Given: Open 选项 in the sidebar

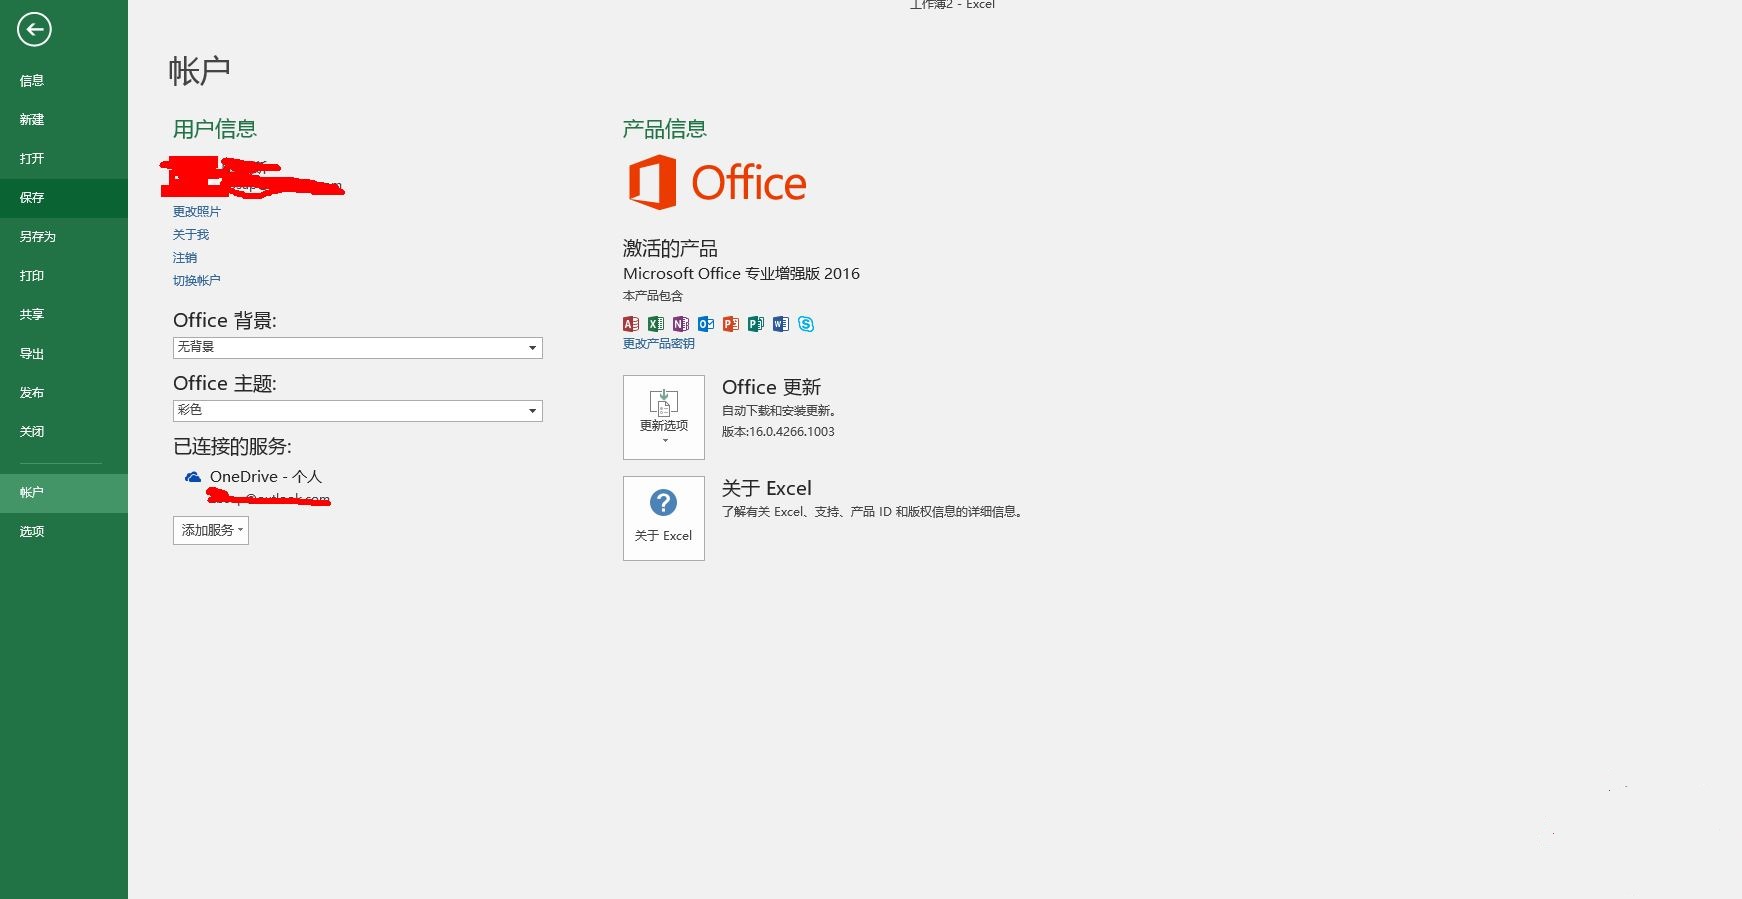Looking at the screenshot, I should (x=64, y=532).
